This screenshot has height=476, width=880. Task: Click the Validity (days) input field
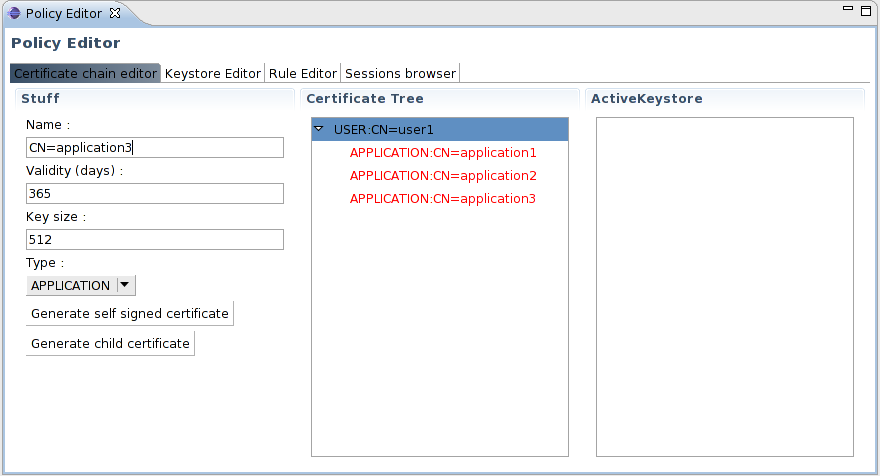(155, 194)
